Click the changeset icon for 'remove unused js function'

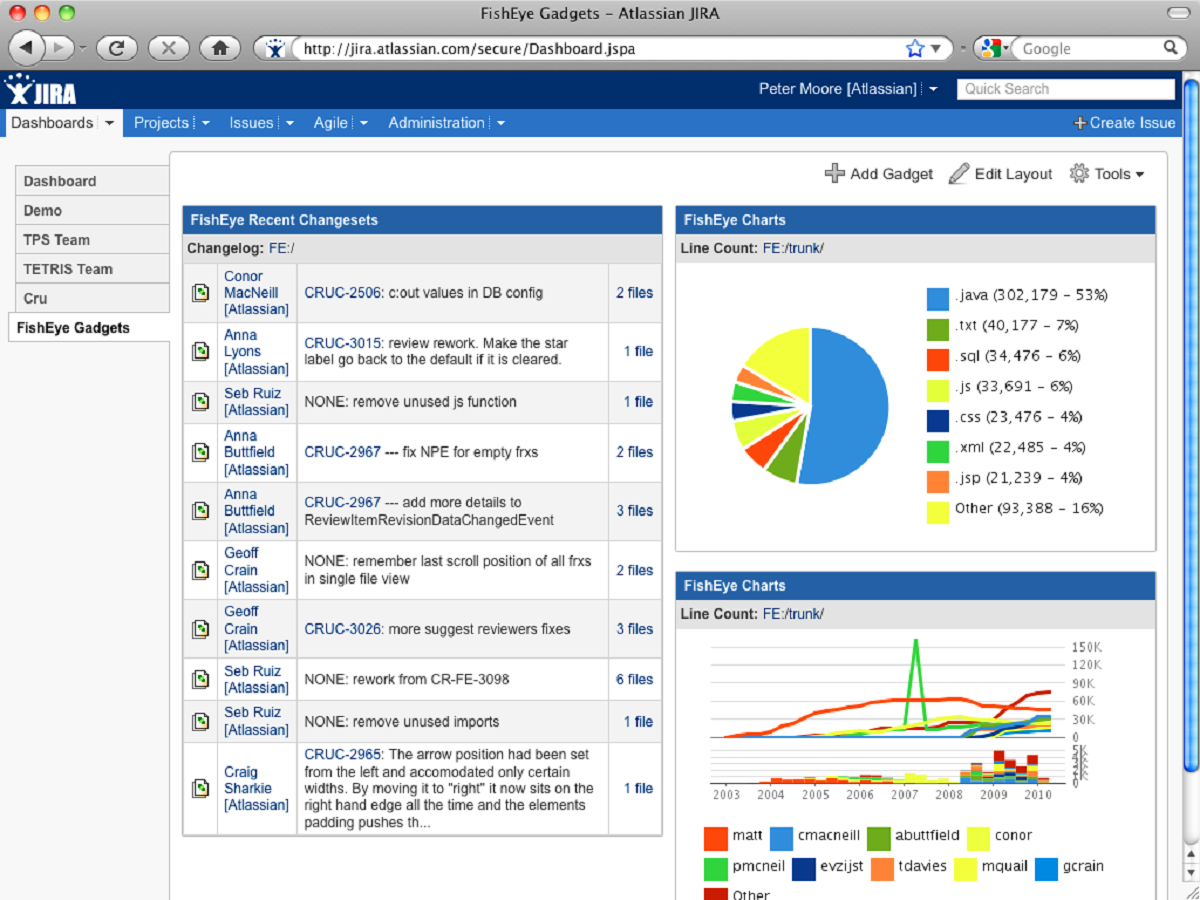(201, 402)
